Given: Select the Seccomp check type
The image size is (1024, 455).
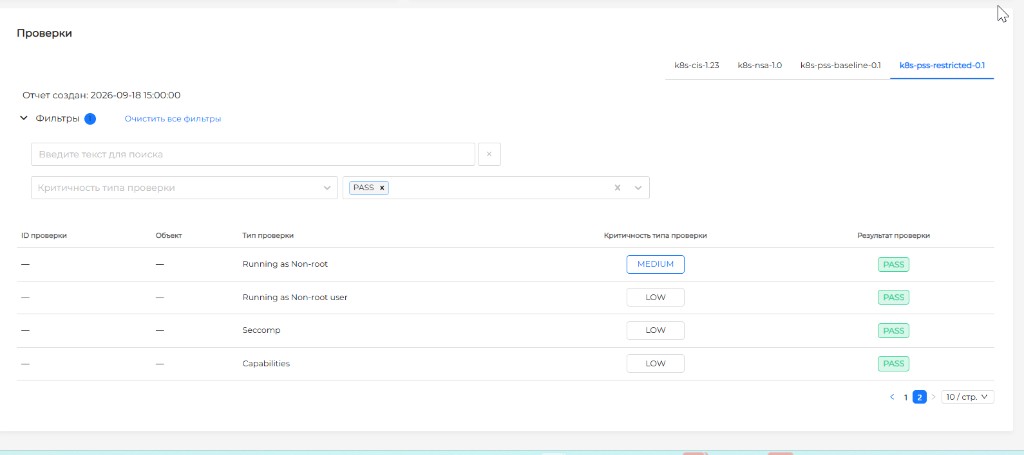Looking at the screenshot, I should [261, 330].
